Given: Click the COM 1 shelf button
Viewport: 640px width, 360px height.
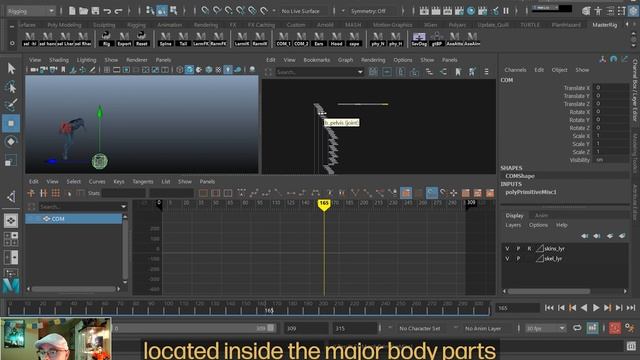Looking at the screenshot, I should pos(283,39).
